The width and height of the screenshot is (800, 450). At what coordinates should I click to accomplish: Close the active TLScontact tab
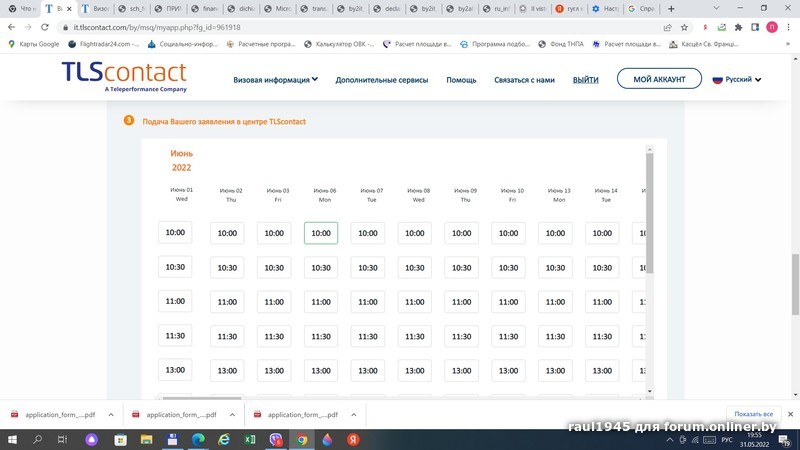pos(69,9)
